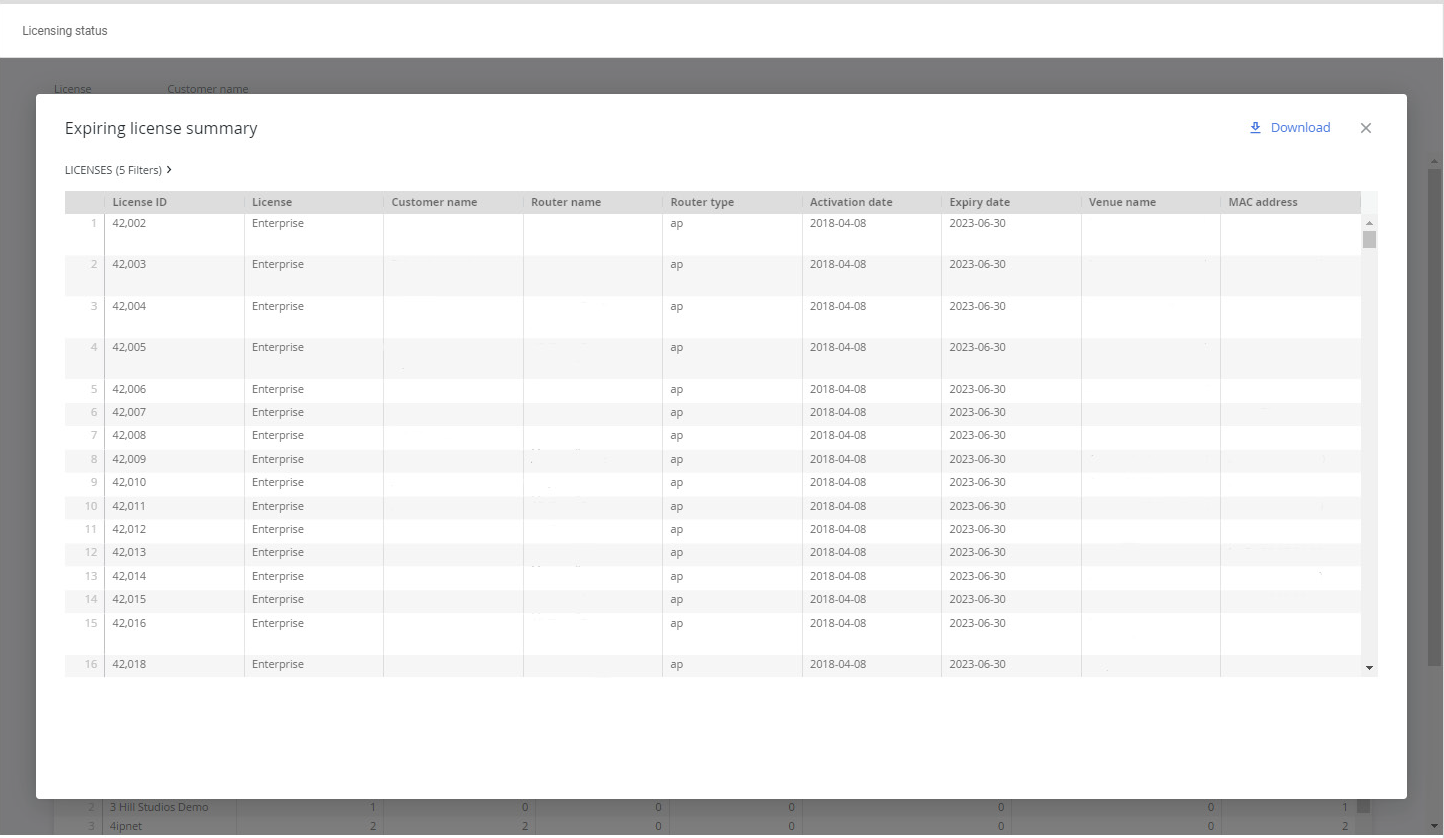The width and height of the screenshot is (1444, 838).
Task: Sort by Expiry date column header
Action: [x=979, y=202]
